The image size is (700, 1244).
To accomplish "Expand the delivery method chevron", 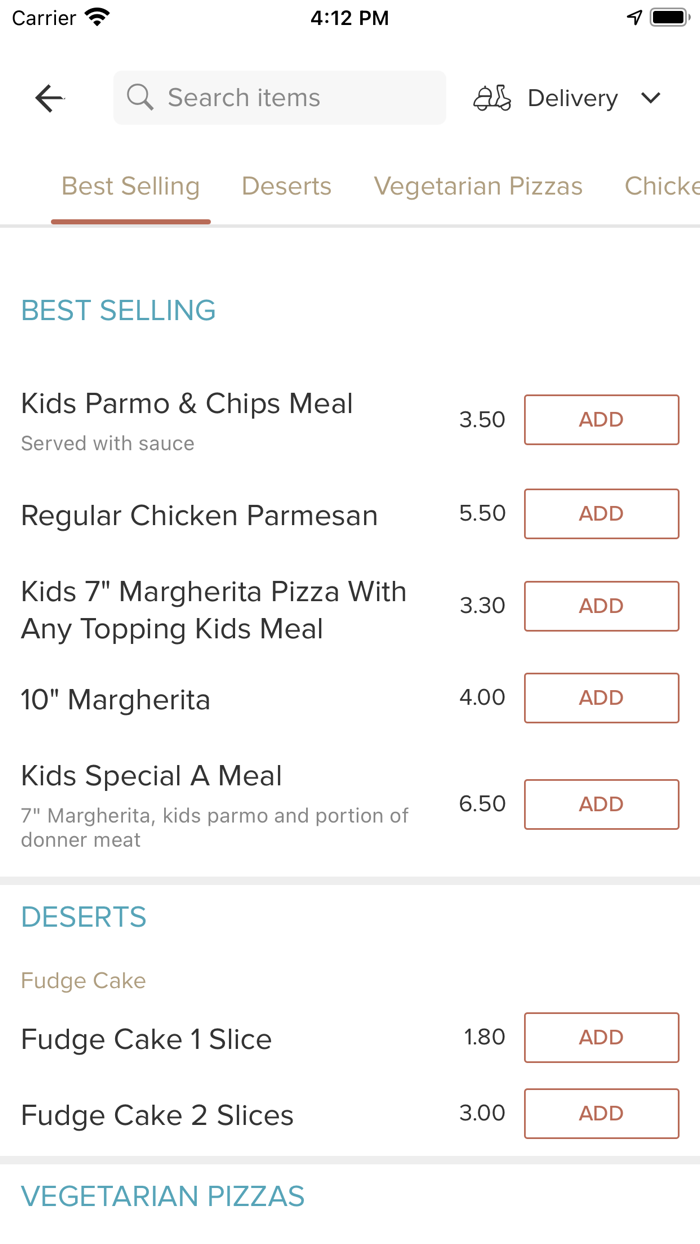I will pyautogui.click(x=651, y=98).
